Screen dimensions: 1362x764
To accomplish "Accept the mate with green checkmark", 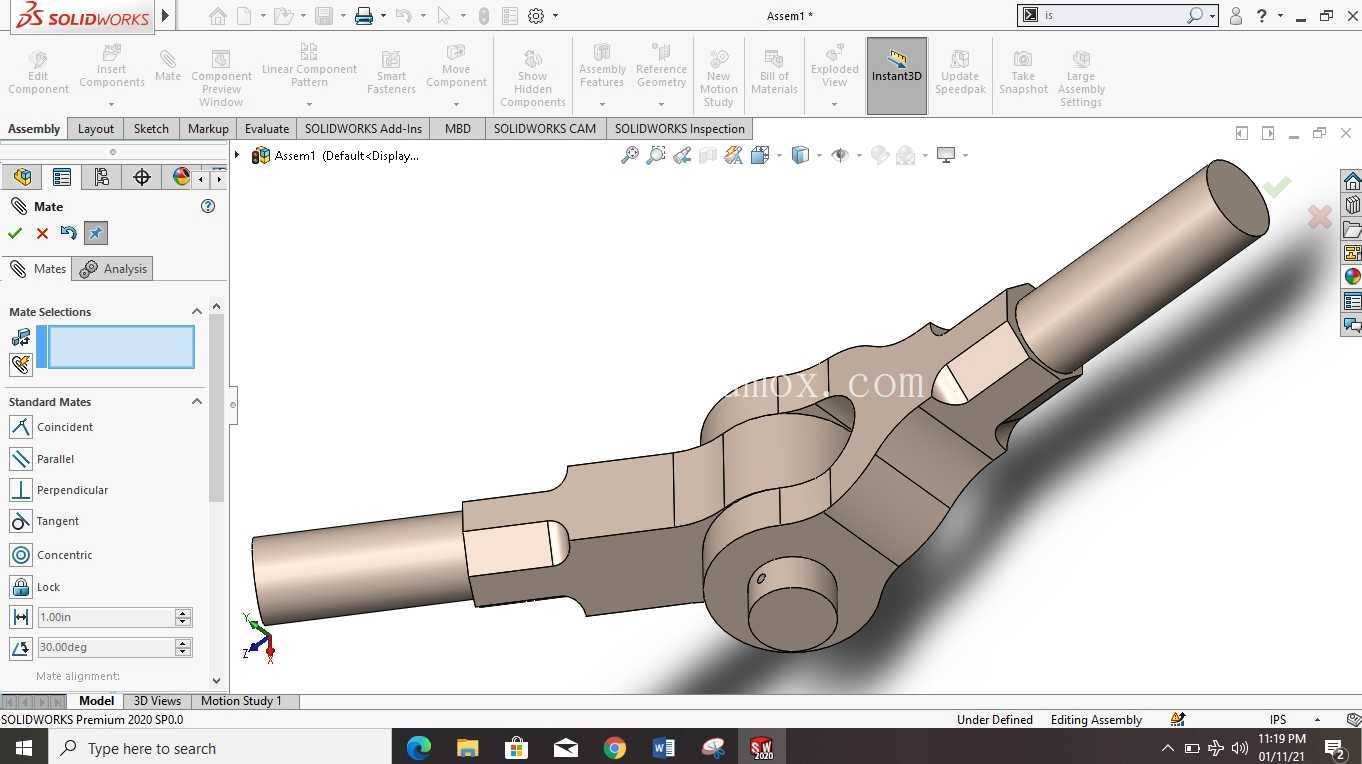I will pos(15,233).
